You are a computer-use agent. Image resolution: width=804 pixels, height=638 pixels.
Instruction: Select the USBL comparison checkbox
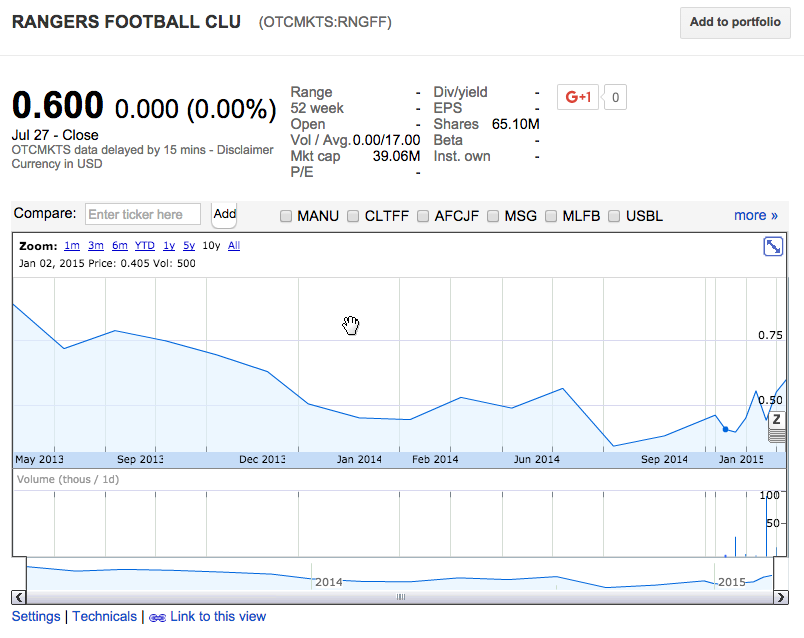(x=614, y=216)
